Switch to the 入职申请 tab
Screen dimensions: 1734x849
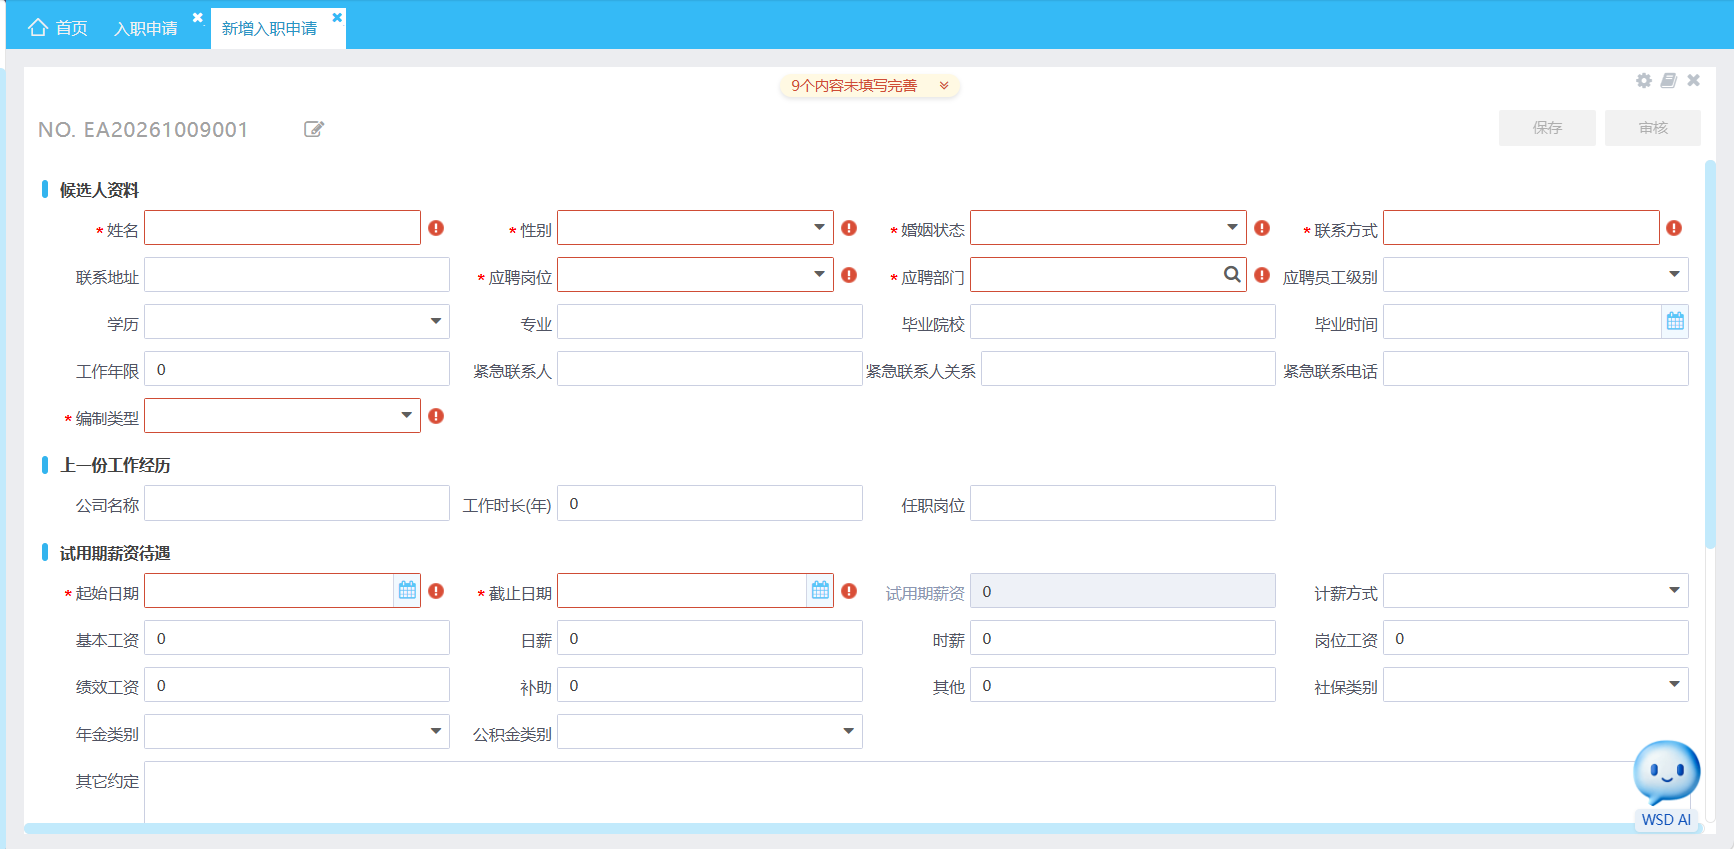point(146,29)
